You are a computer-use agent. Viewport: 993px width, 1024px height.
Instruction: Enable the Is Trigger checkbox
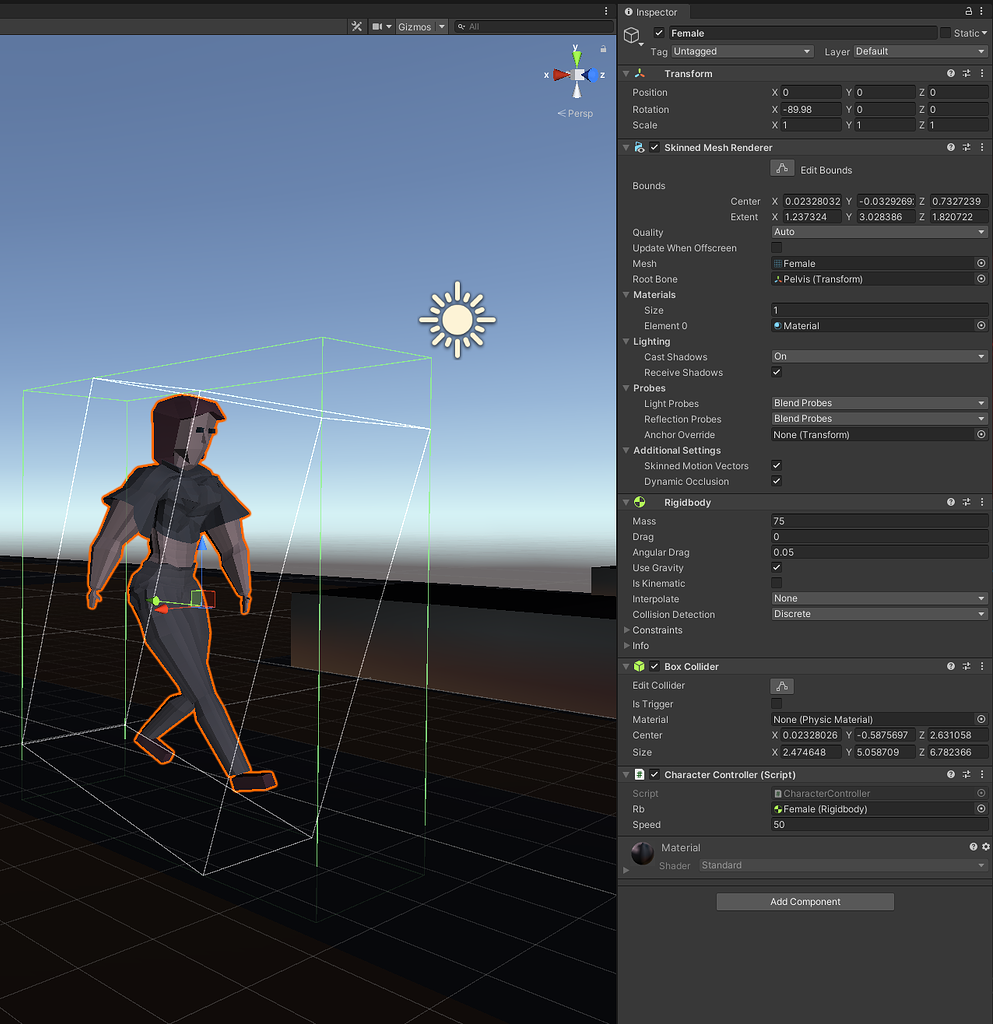pyautogui.click(x=775, y=703)
